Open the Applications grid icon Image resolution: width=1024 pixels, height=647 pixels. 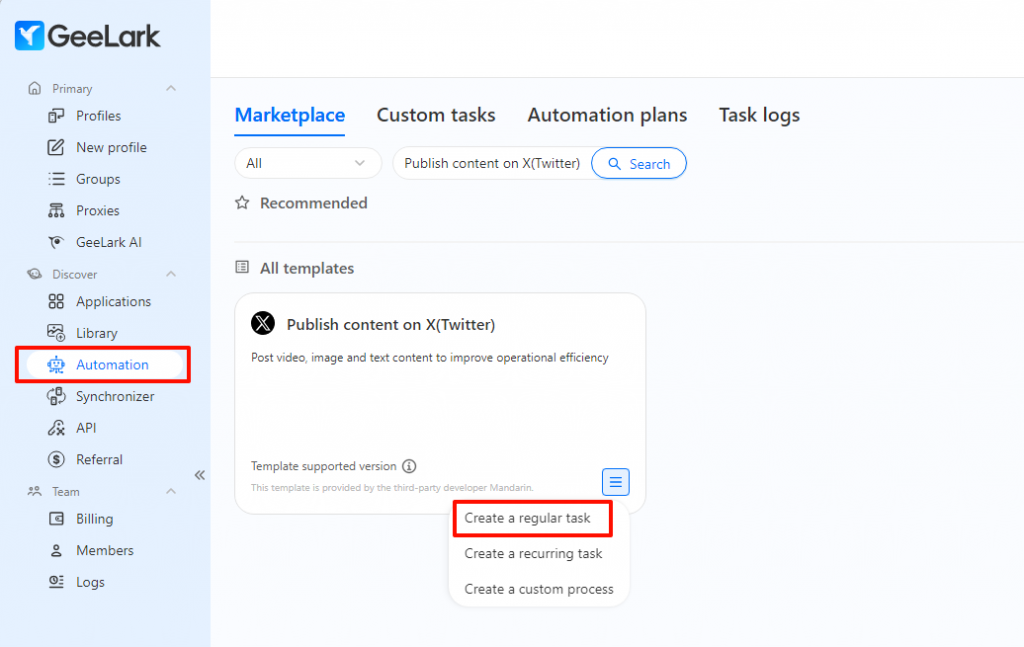point(56,301)
